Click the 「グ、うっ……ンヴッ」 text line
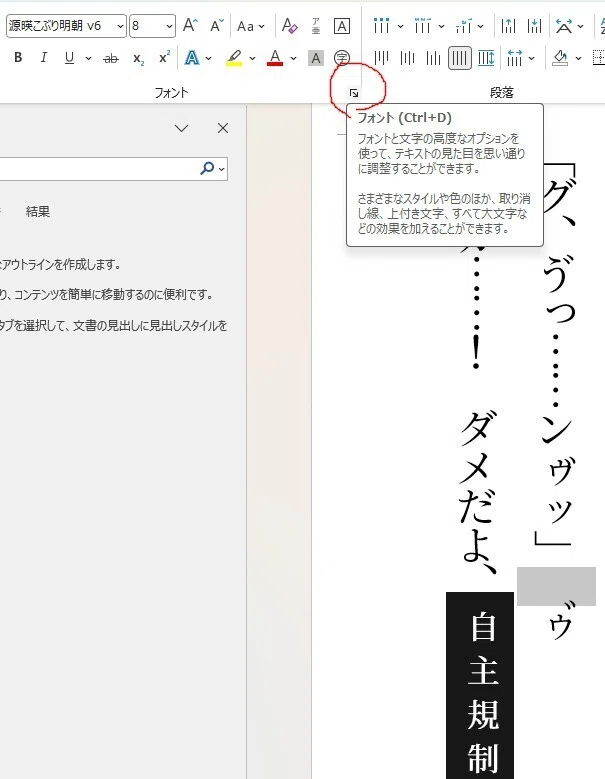The height and width of the screenshot is (779, 605). (x=559, y=355)
